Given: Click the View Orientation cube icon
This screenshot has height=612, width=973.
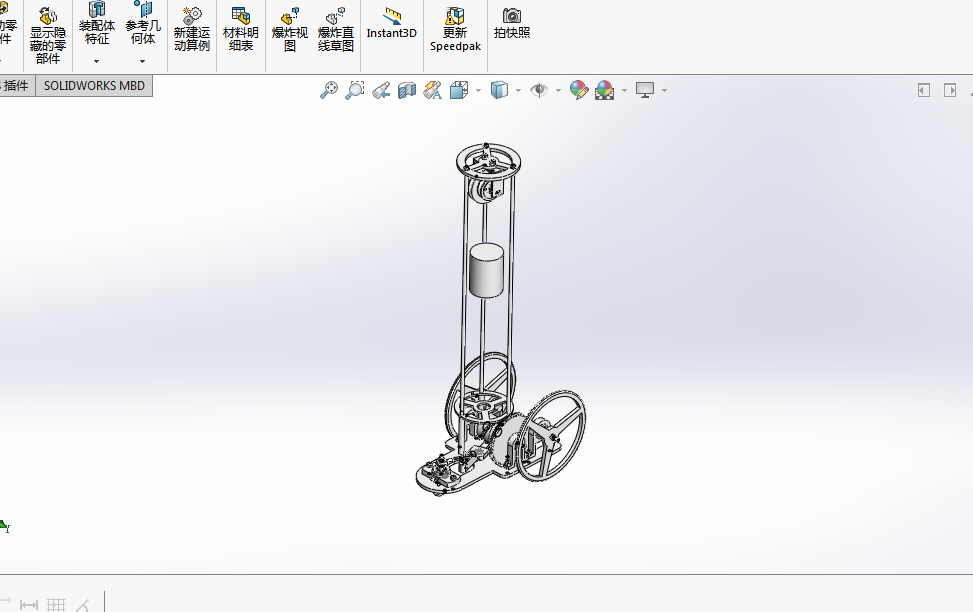Looking at the screenshot, I should coord(459,90).
